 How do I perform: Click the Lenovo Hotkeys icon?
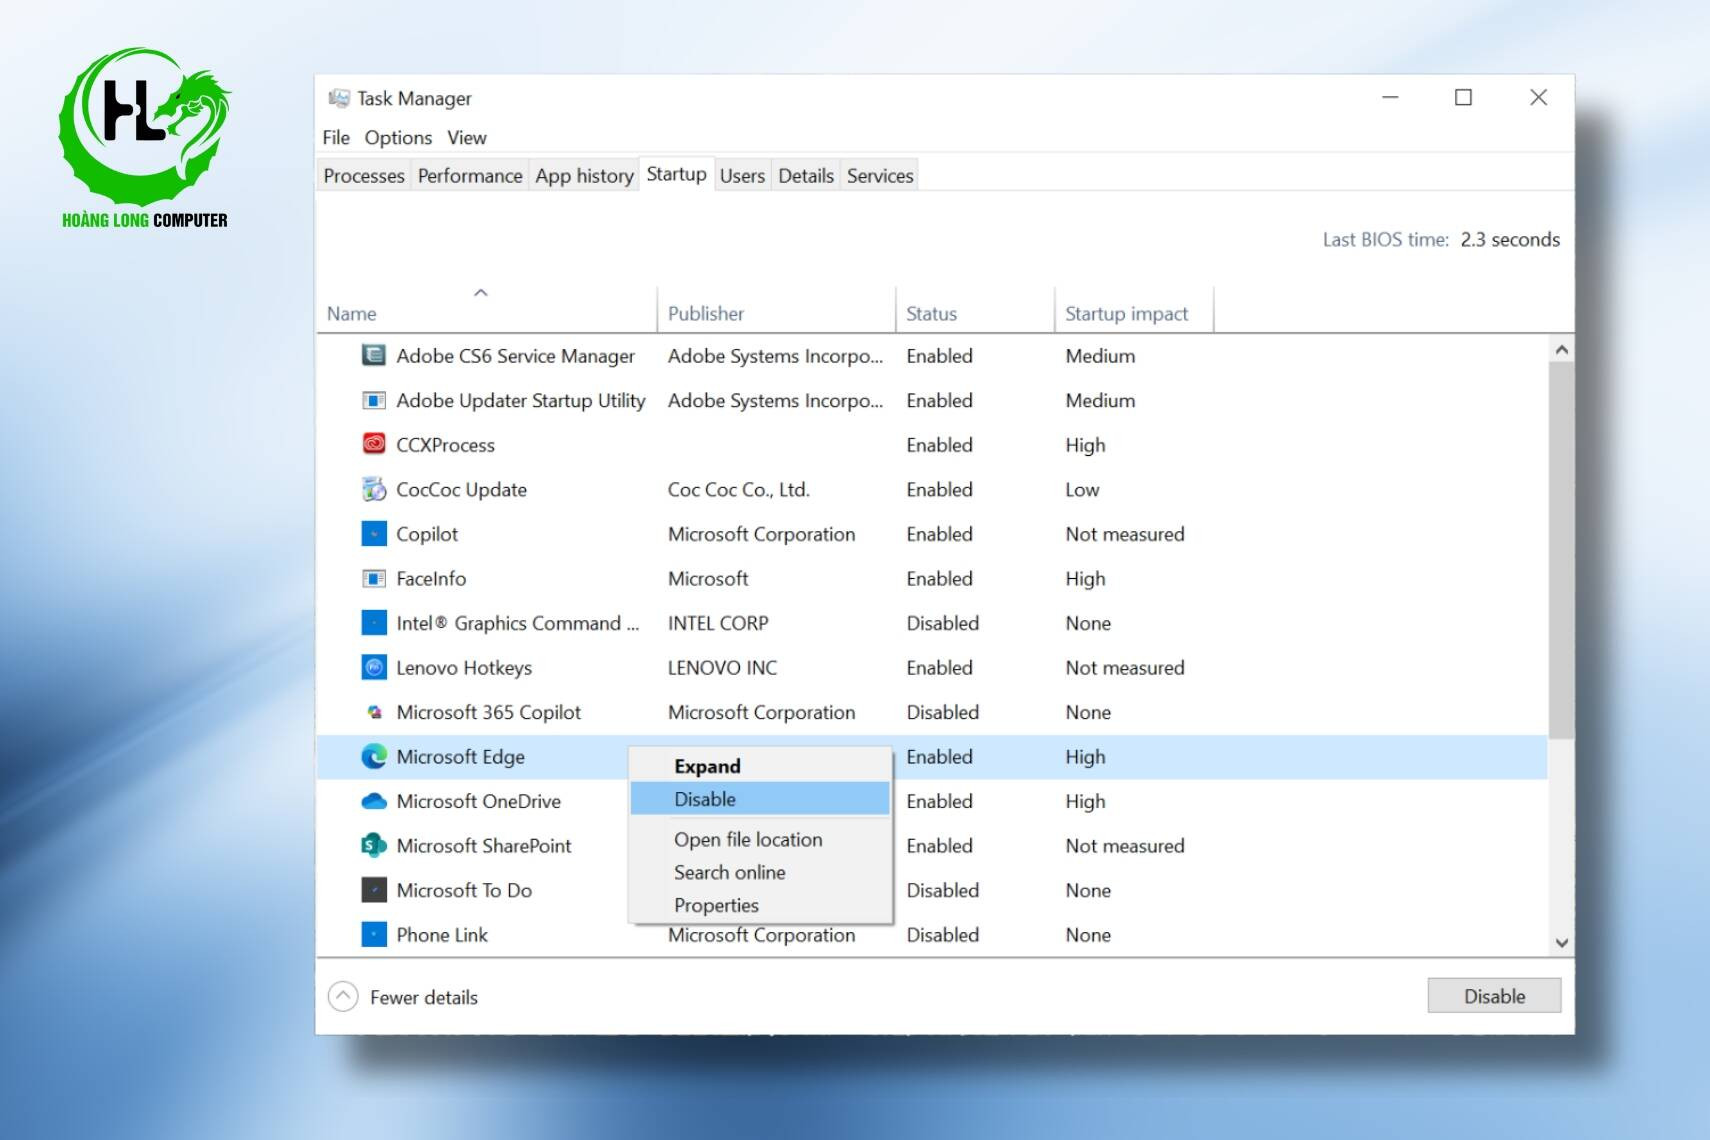373,668
